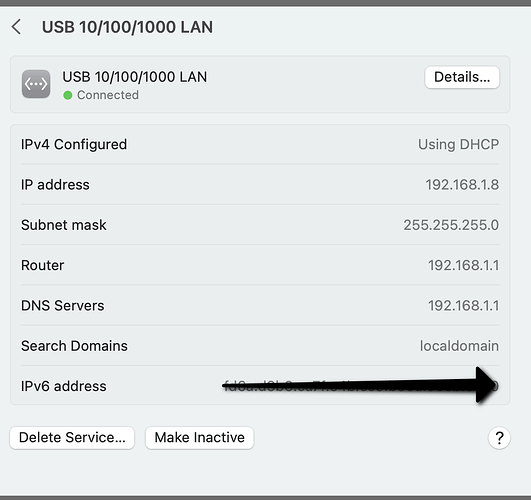Click the Ethernet adapter icon
Image resolution: width=531 pixels, height=500 pixels.
coord(36,84)
